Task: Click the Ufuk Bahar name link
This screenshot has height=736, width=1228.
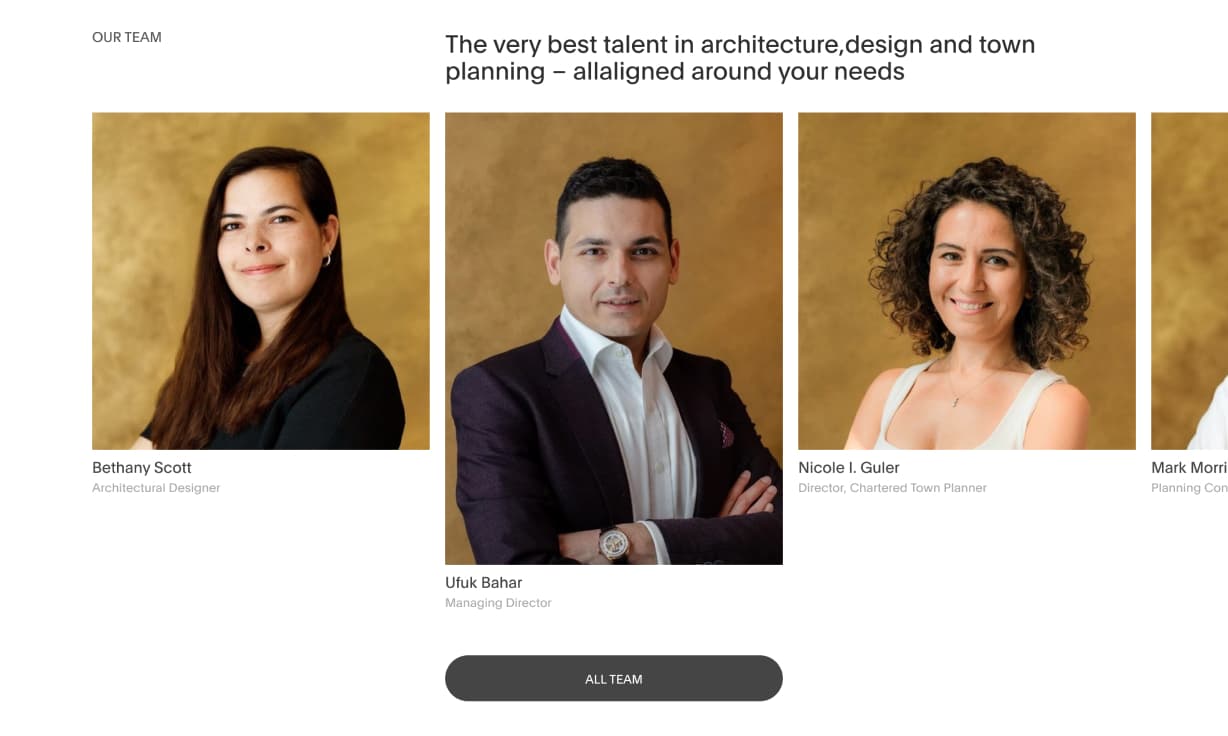Action: (x=484, y=582)
